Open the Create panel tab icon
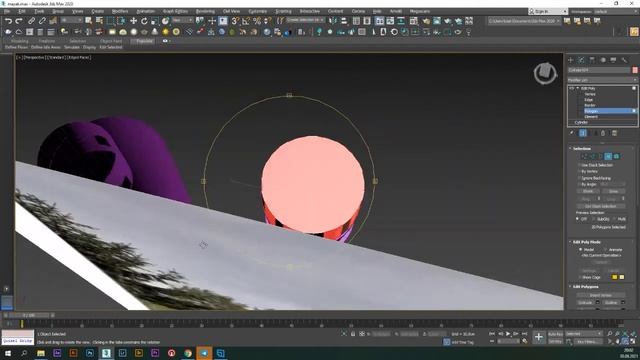The image size is (640, 360). 571,60
